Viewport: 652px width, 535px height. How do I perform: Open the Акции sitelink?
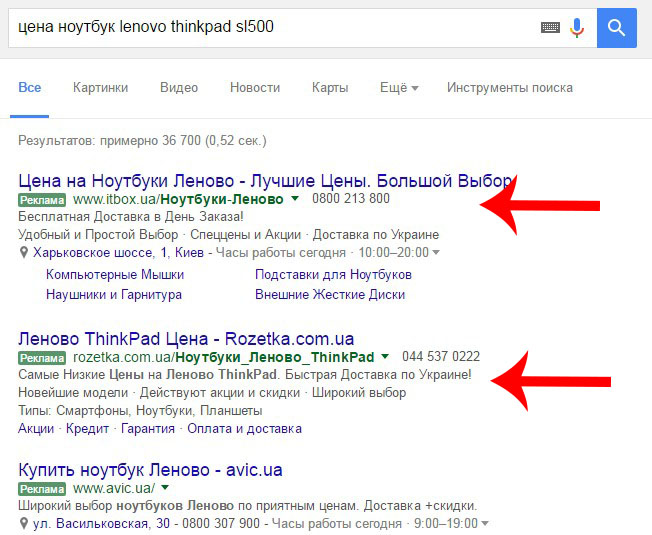click(36, 429)
